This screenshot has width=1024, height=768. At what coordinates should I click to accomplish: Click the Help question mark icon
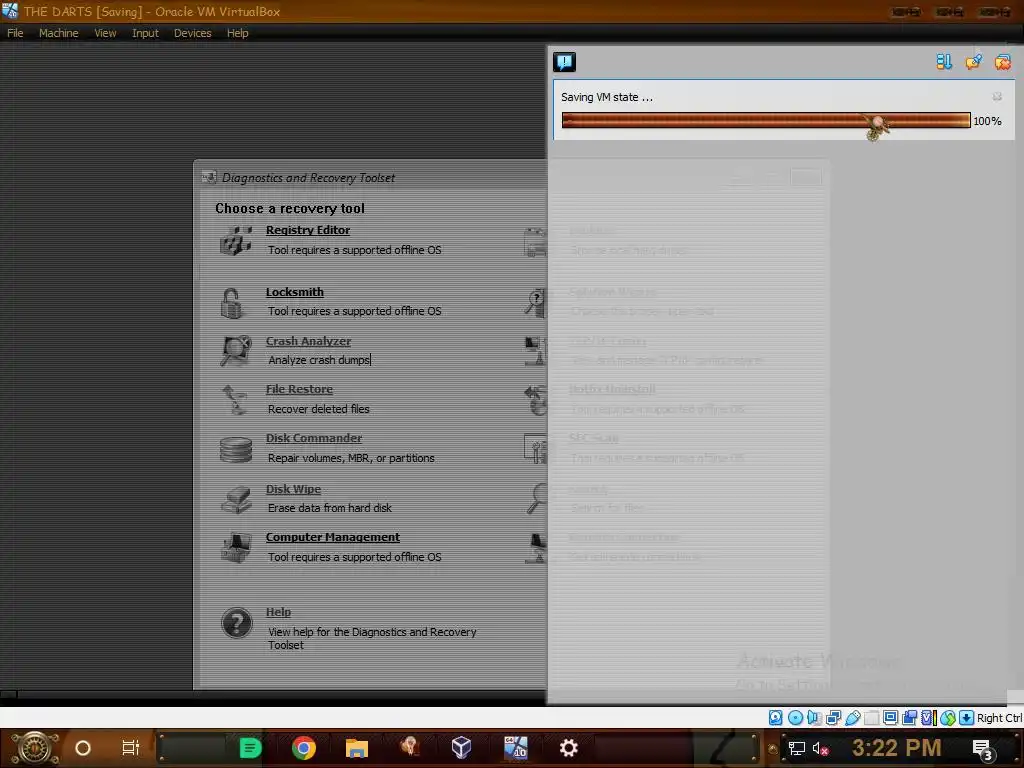coord(236,623)
